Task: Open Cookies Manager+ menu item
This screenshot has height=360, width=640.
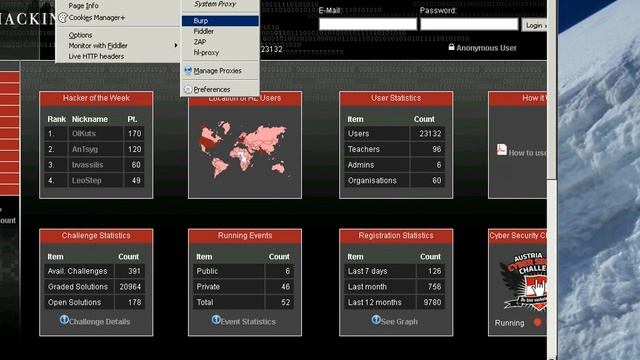Action: tap(97, 18)
